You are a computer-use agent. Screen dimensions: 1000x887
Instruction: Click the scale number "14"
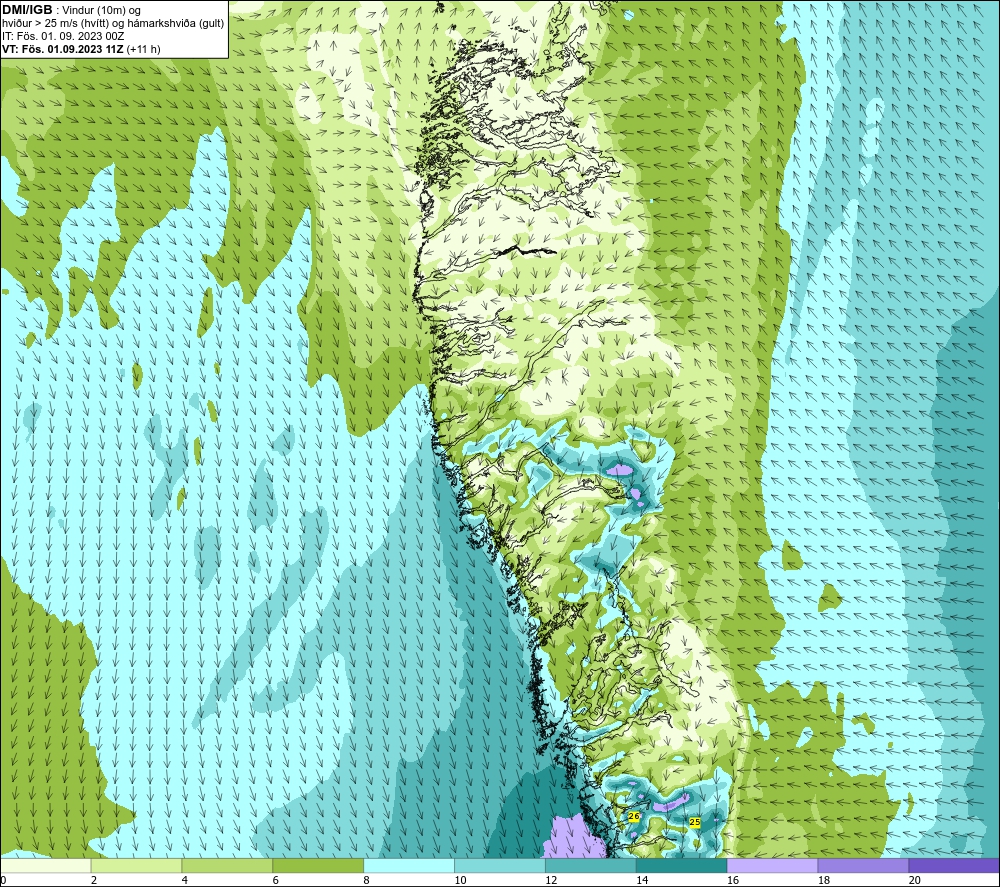point(642,880)
